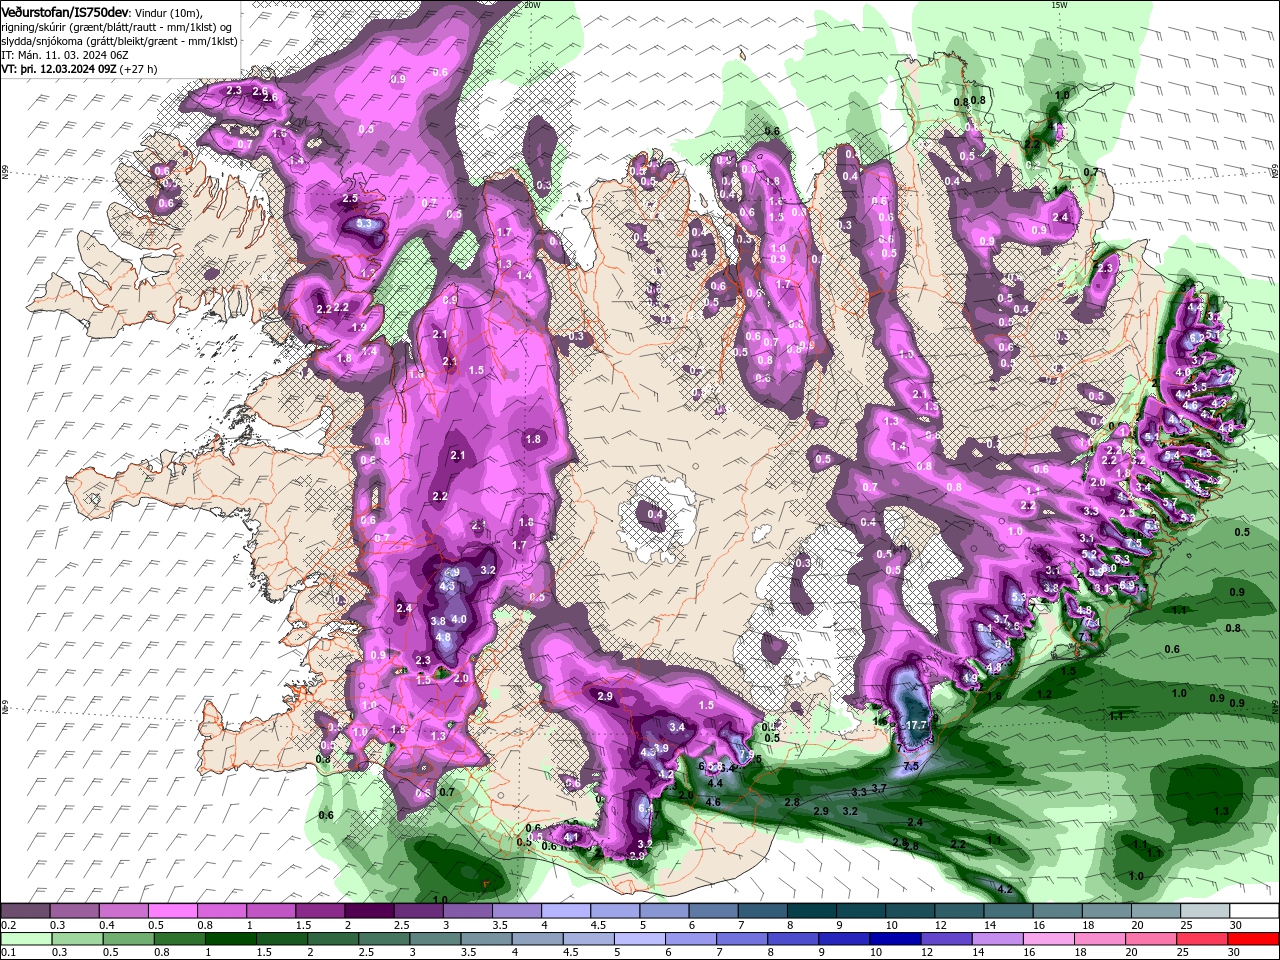Select the palest green legend swatch at 0.1
1280x960 pixels.
point(26,939)
